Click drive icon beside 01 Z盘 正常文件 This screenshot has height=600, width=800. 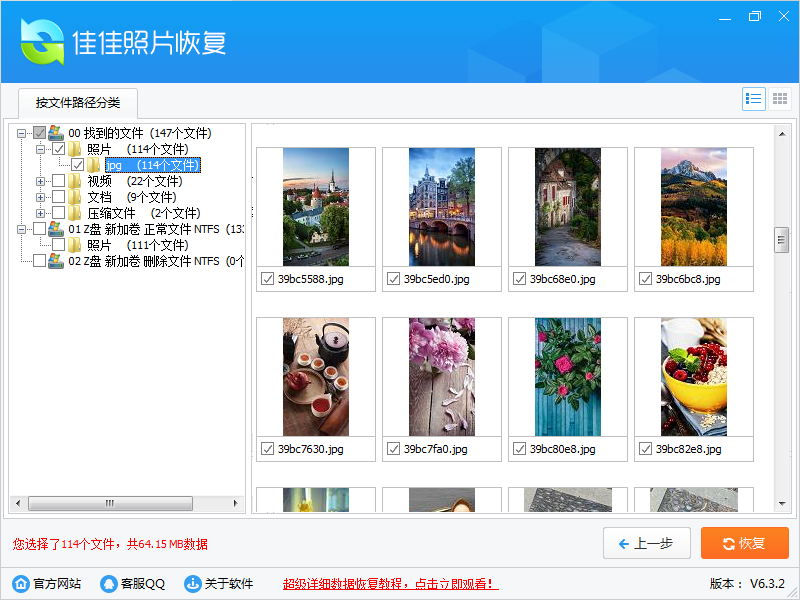point(56,229)
